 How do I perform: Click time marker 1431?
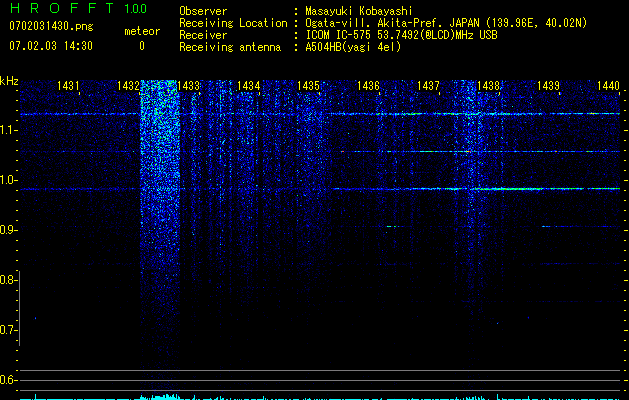pos(68,86)
